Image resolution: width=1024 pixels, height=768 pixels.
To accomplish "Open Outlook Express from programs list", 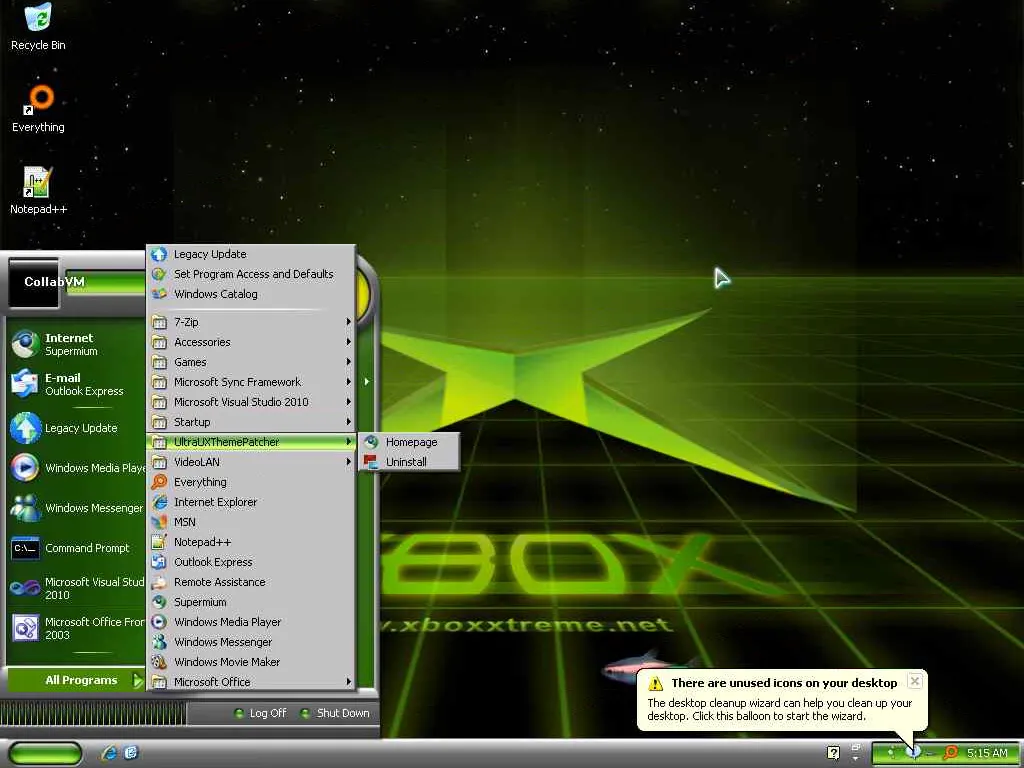I will point(251,562).
